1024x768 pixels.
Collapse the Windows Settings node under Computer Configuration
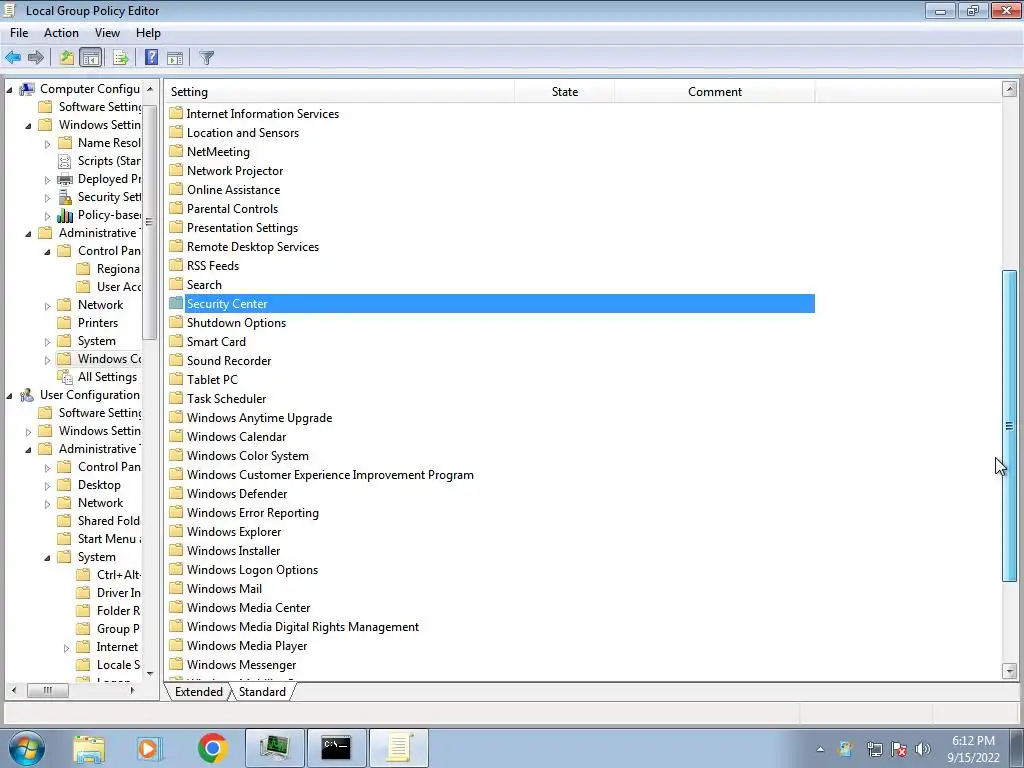pyautogui.click(x=28, y=125)
